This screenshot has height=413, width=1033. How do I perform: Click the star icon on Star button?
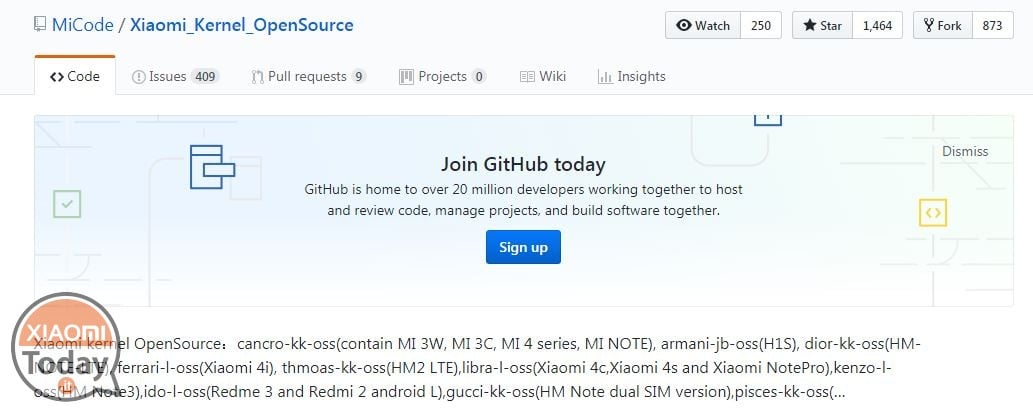coord(810,26)
